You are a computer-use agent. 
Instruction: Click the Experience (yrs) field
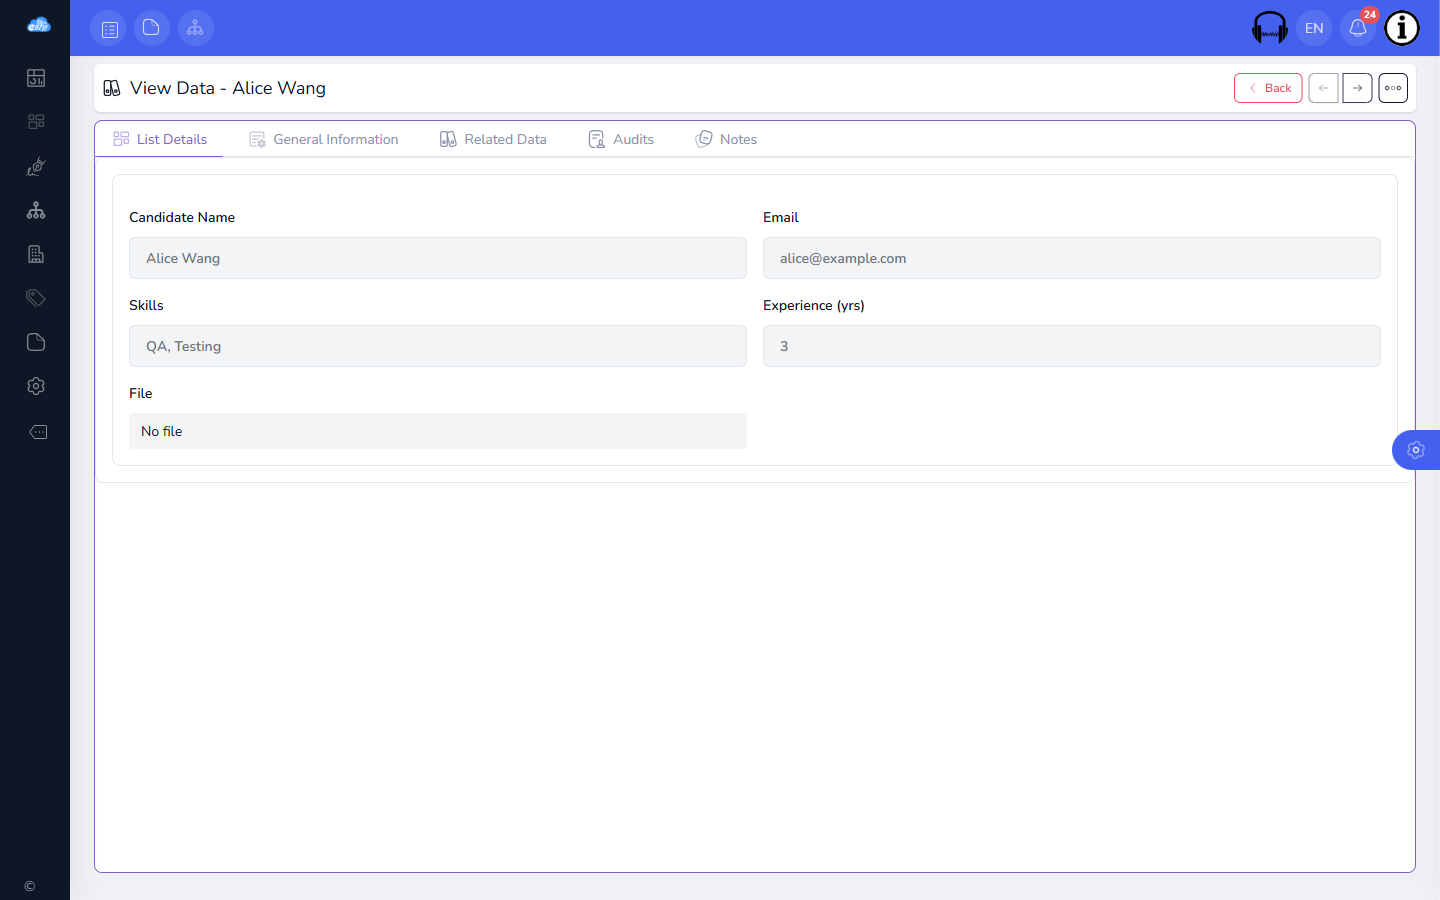click(x=1072, y=346)
